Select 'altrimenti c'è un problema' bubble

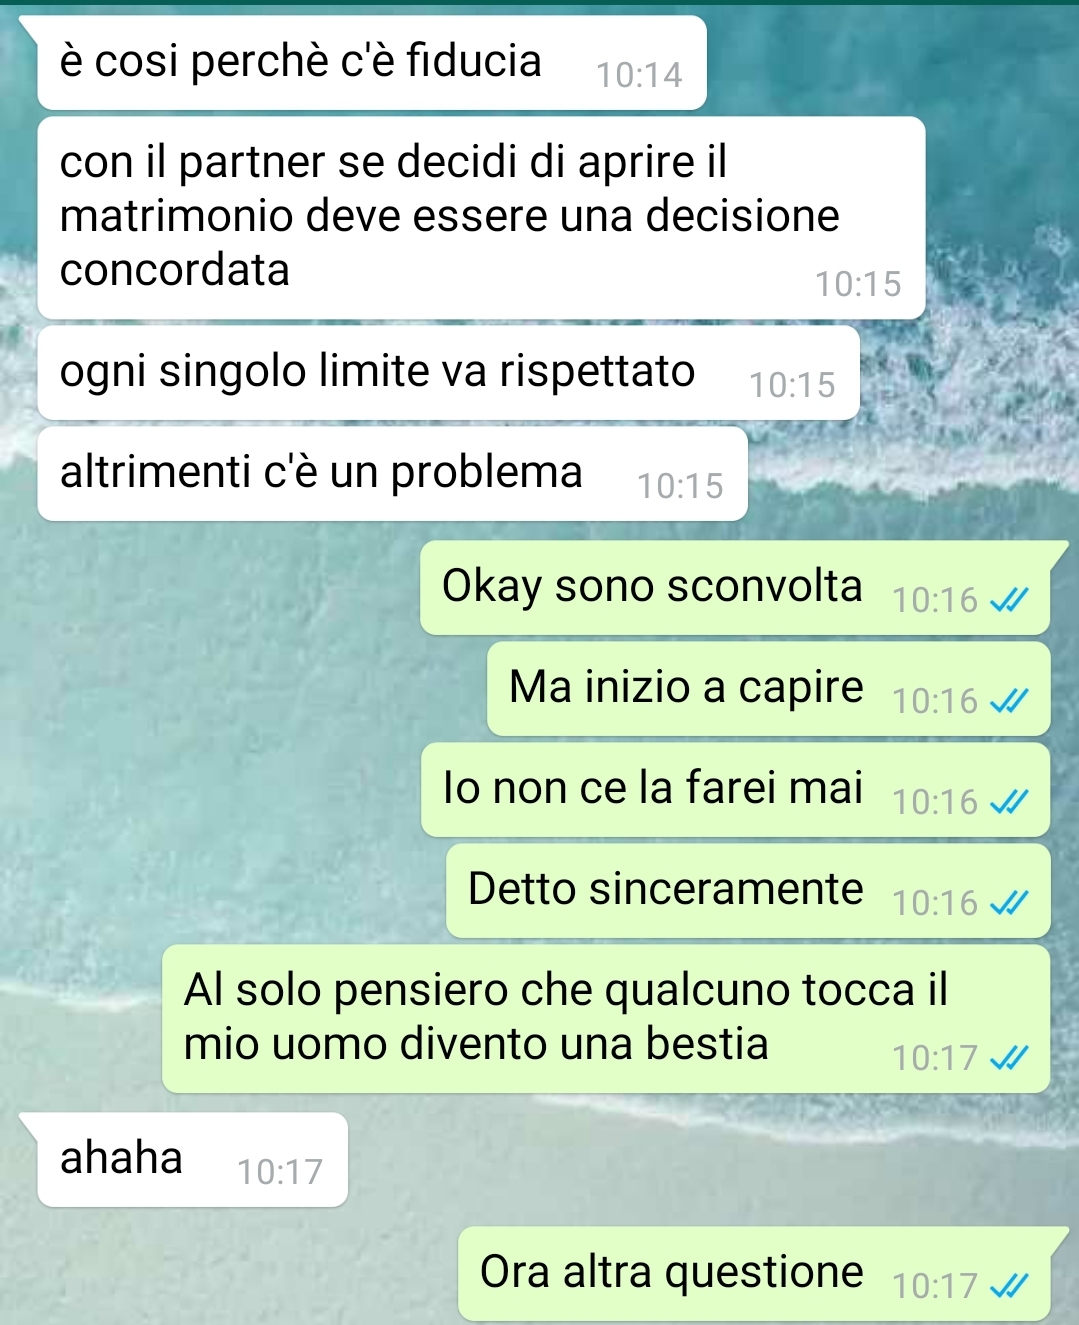coord(392,474)
